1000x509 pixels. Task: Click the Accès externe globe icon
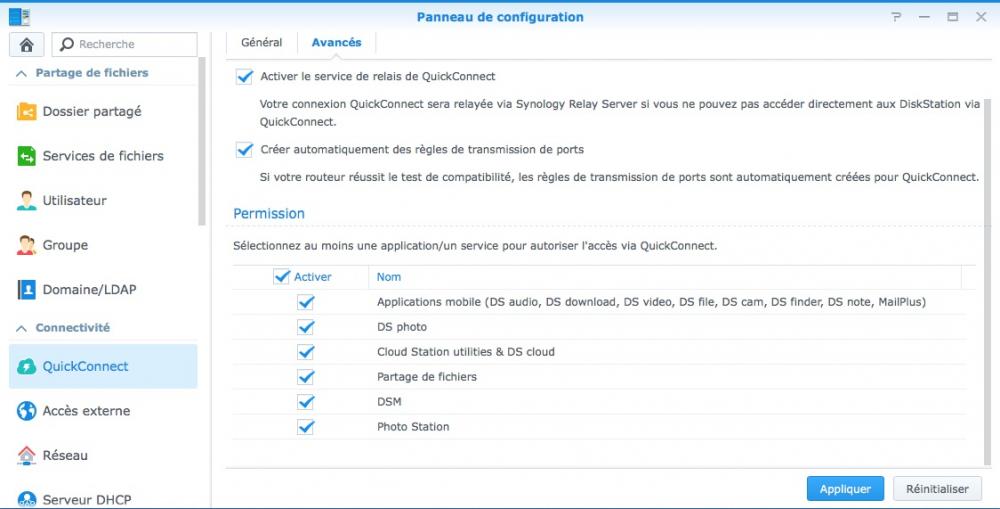pyautogui.click(x=26, y=411)
